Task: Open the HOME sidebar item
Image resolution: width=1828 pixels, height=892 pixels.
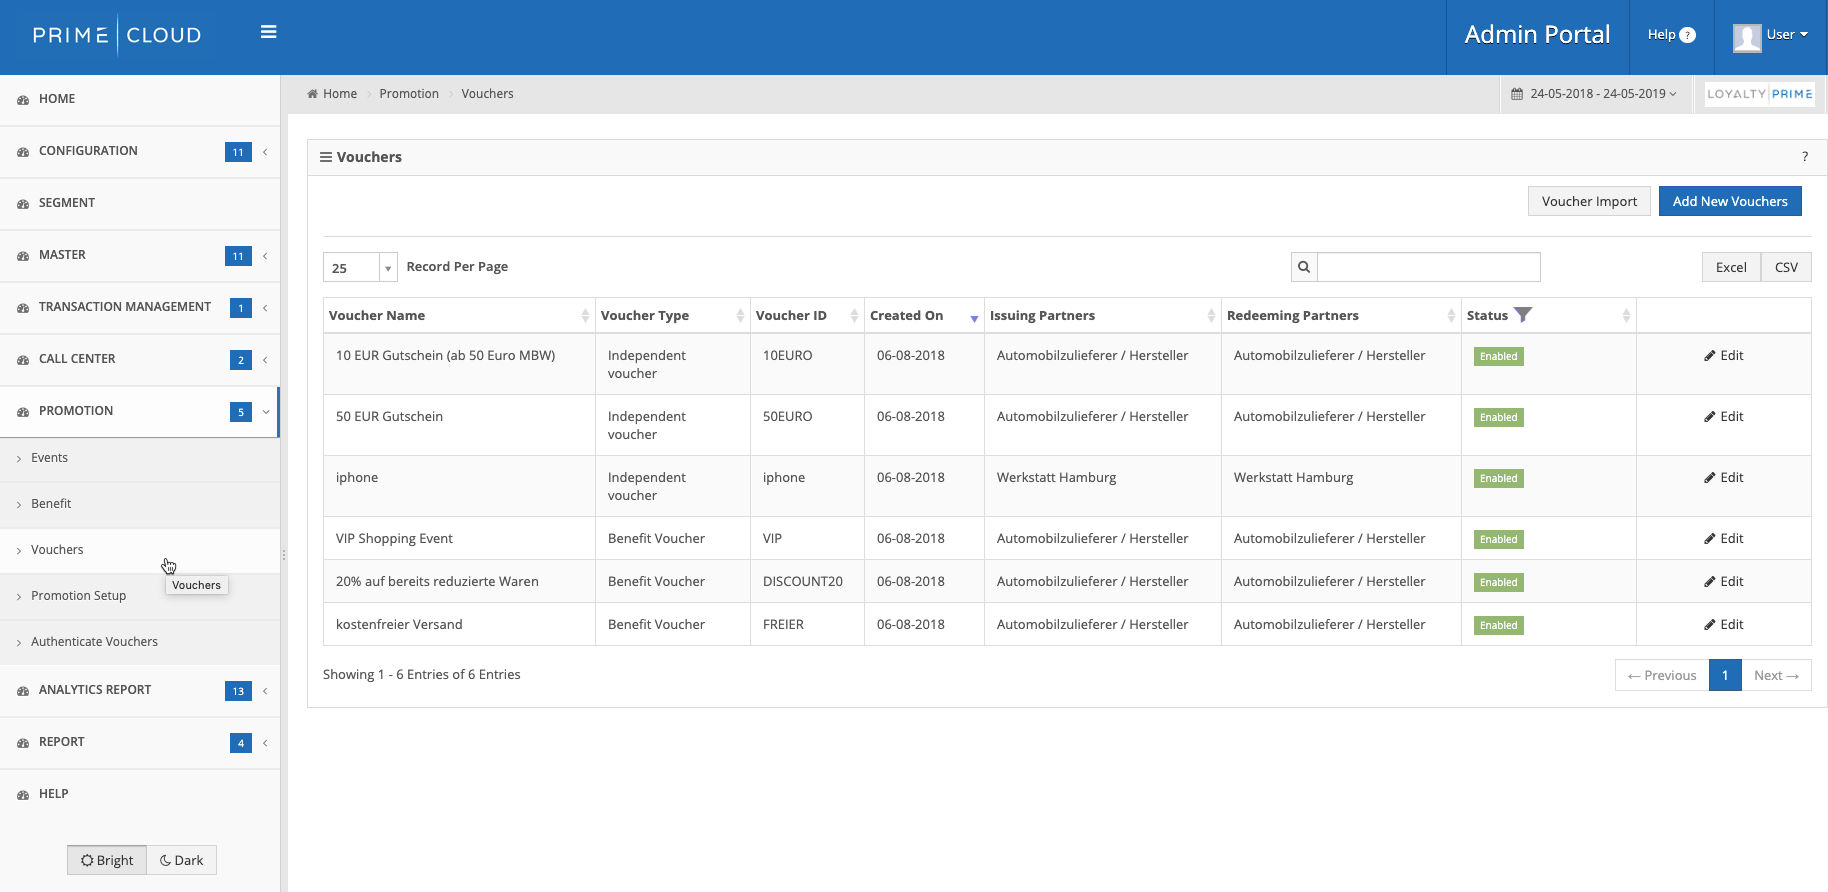Action: coord(140,99)
